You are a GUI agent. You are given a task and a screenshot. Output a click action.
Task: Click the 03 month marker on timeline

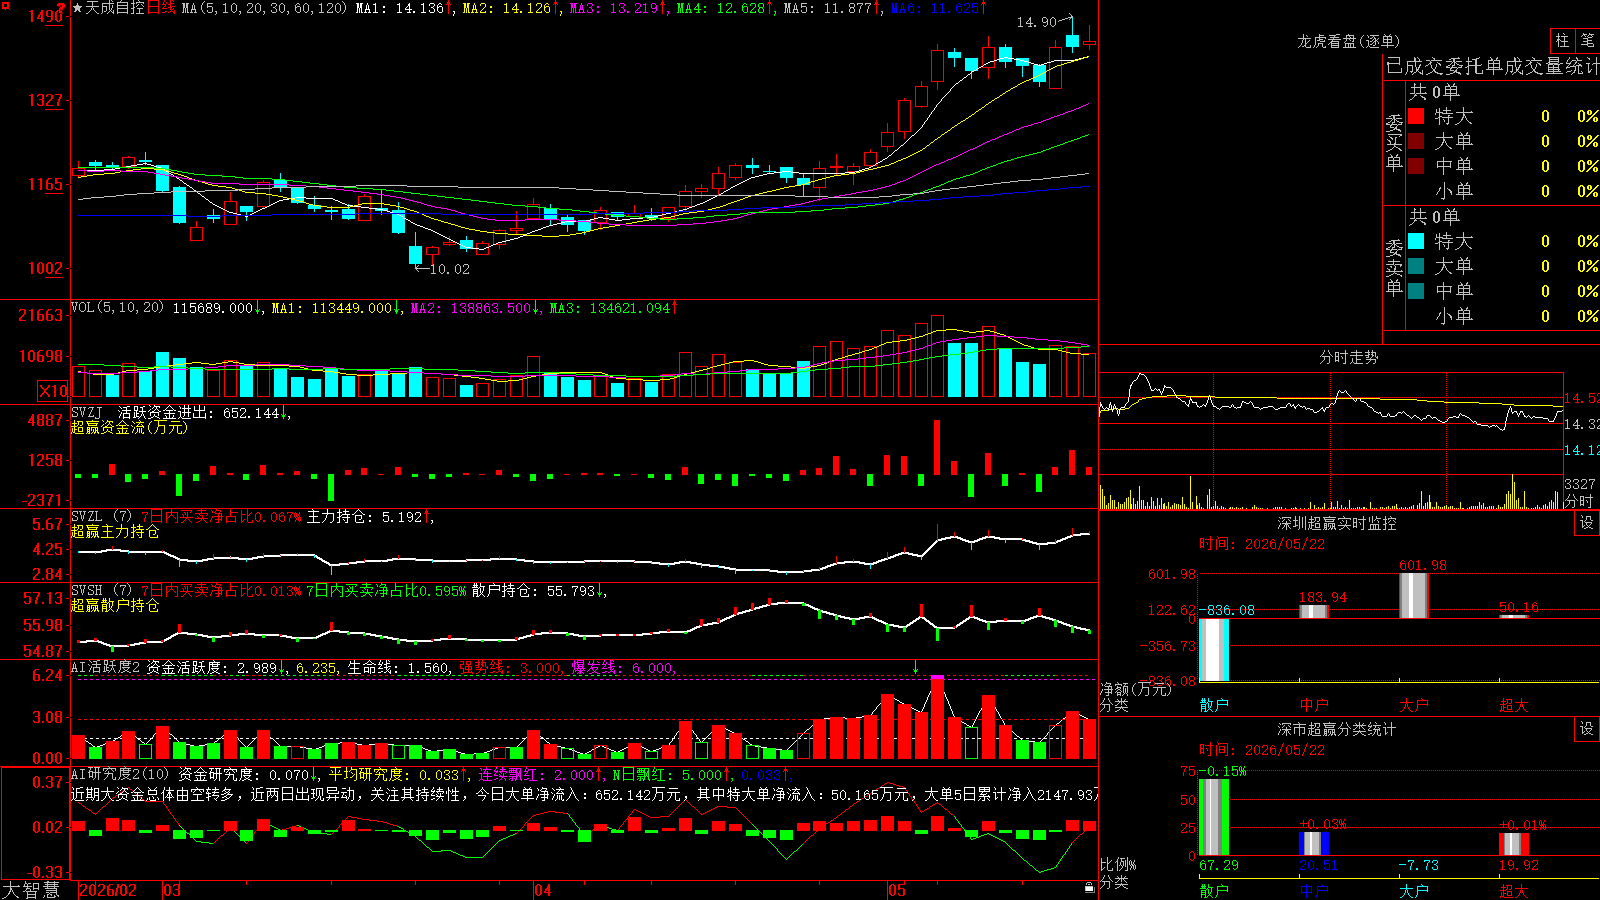(x=172, y=890)
